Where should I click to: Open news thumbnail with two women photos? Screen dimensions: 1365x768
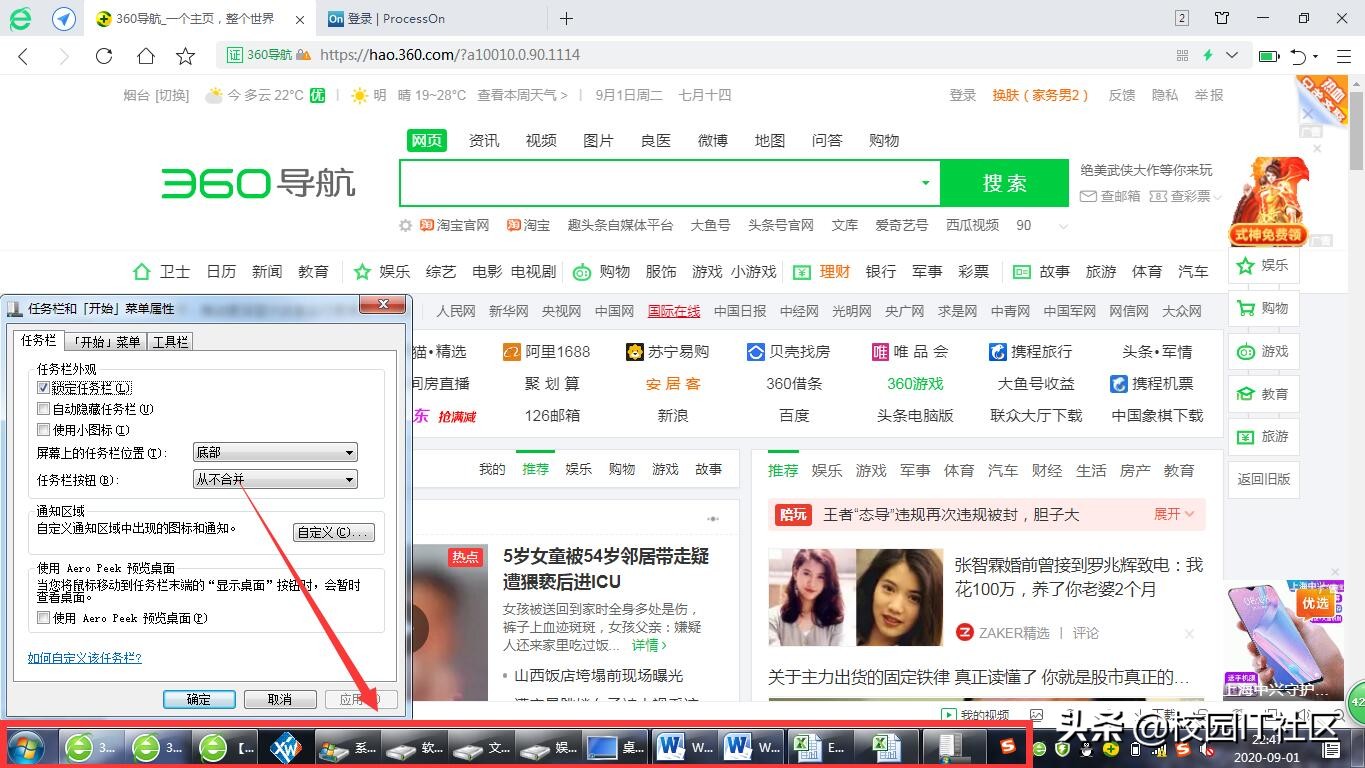[856, 598]
